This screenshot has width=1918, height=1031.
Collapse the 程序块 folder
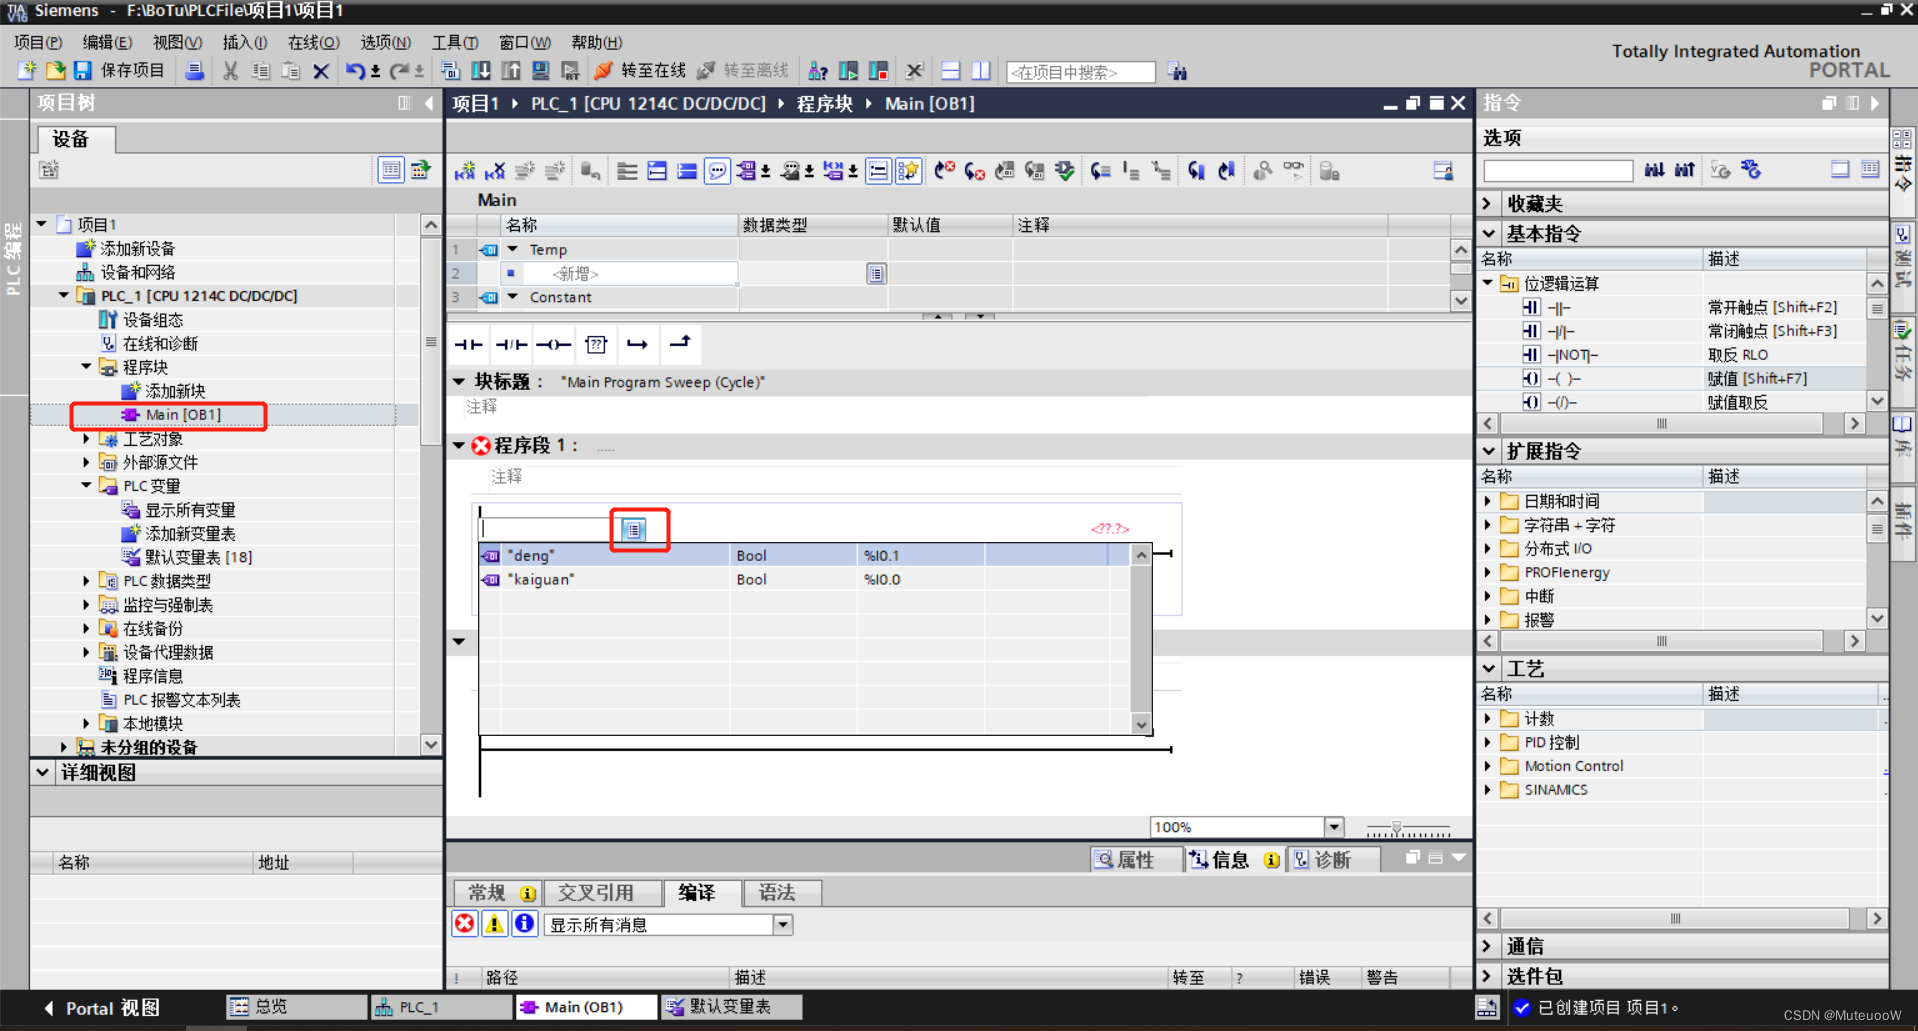86,367
